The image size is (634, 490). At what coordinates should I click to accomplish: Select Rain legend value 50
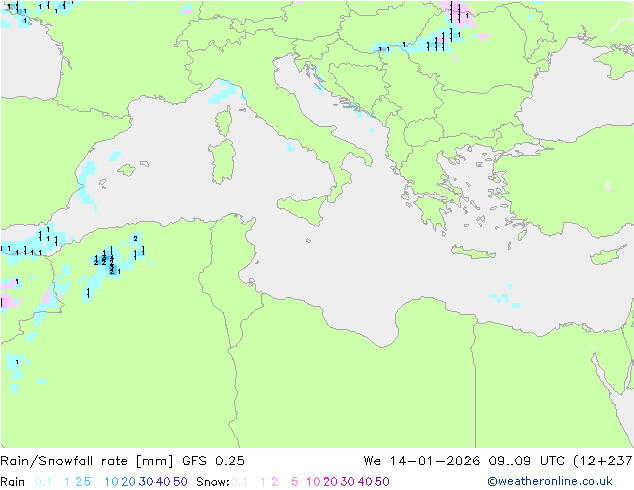(180, 482)
